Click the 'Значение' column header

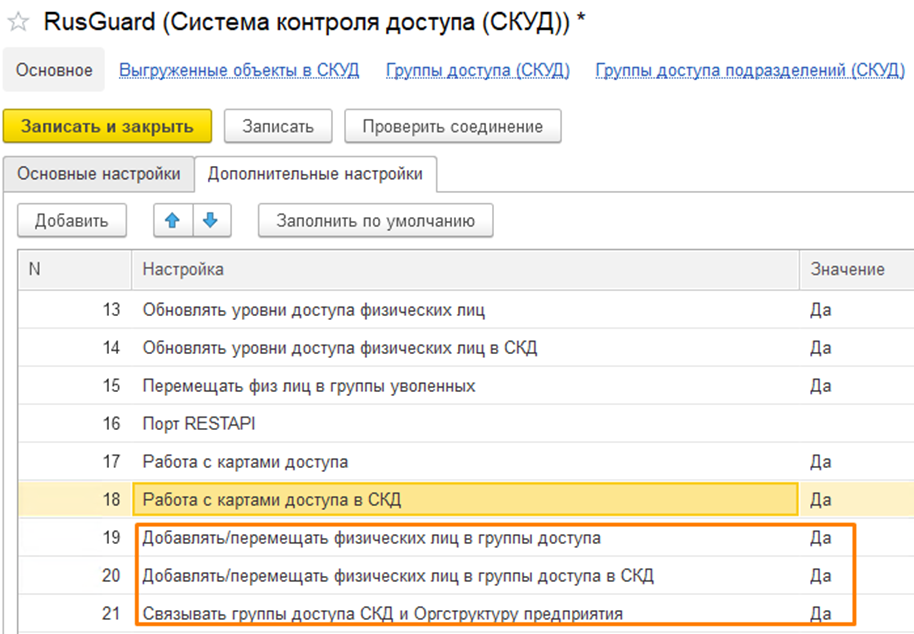pyautogui.click(x=847, y=270)
